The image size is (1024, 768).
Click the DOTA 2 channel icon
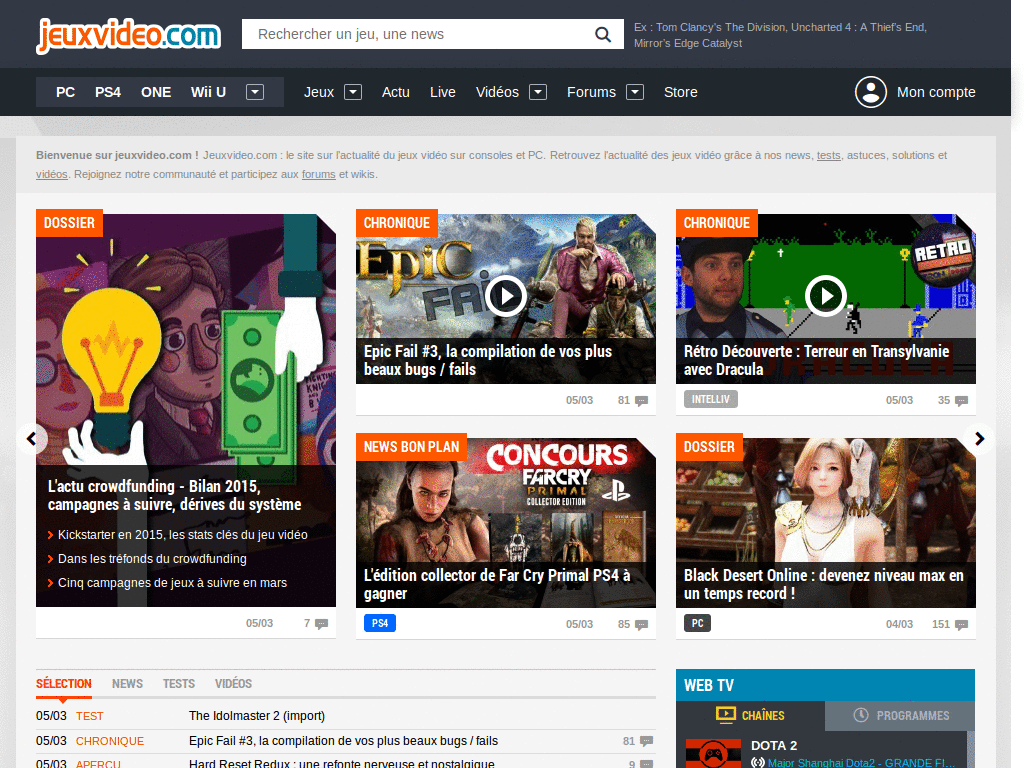(x=712, y=753)
